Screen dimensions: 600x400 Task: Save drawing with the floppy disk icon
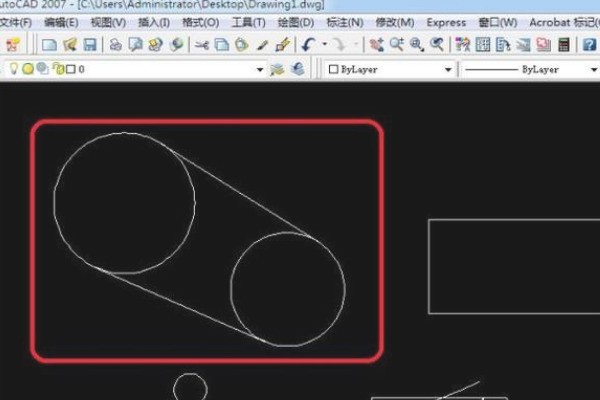(x=90, y=44)
